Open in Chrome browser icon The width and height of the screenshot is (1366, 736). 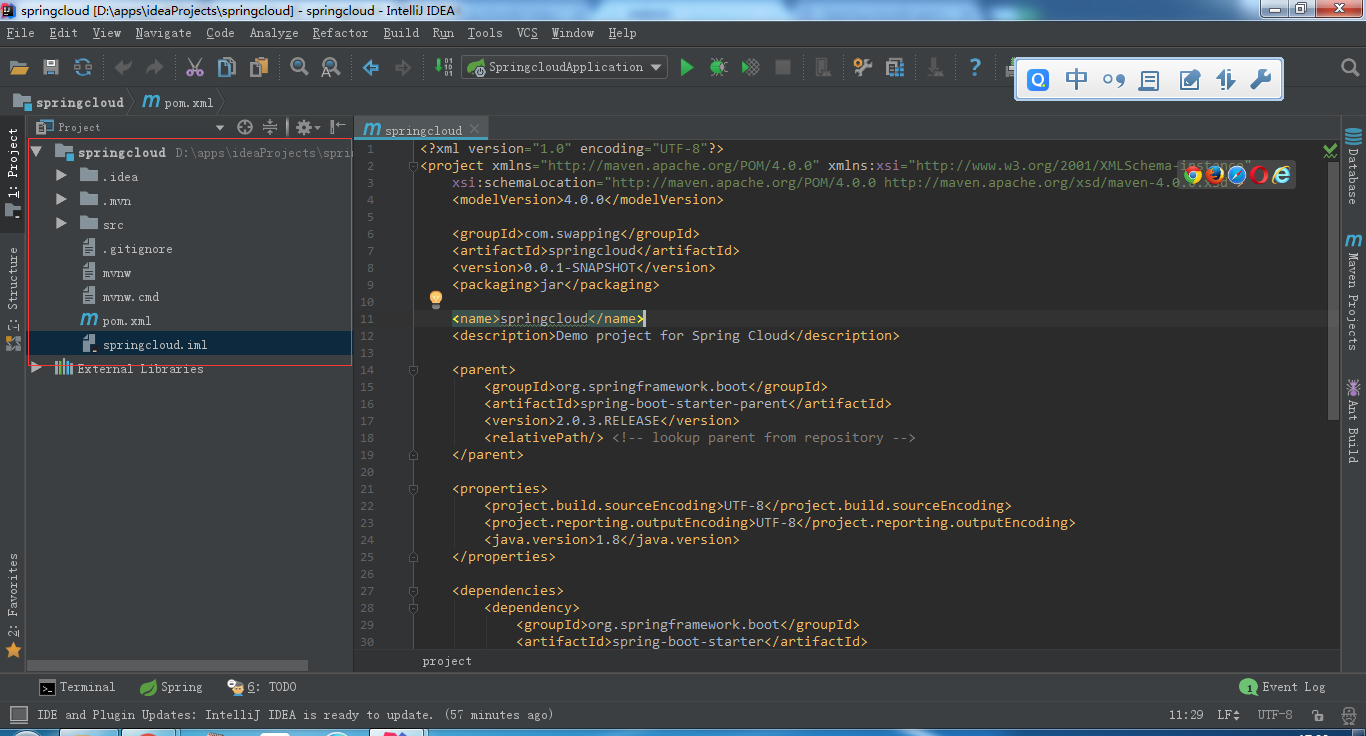point(1192,175)
